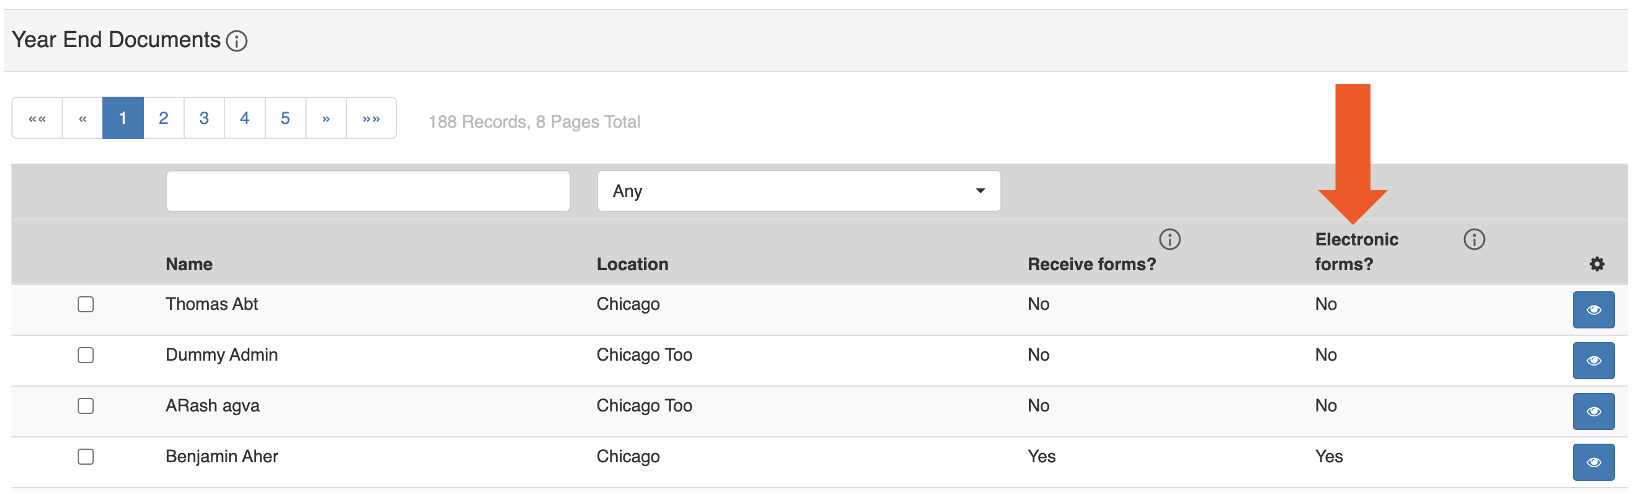Screen dimensions: 1634x494
Task: Click info icon beside Year End Documents title
Action: 237,41
